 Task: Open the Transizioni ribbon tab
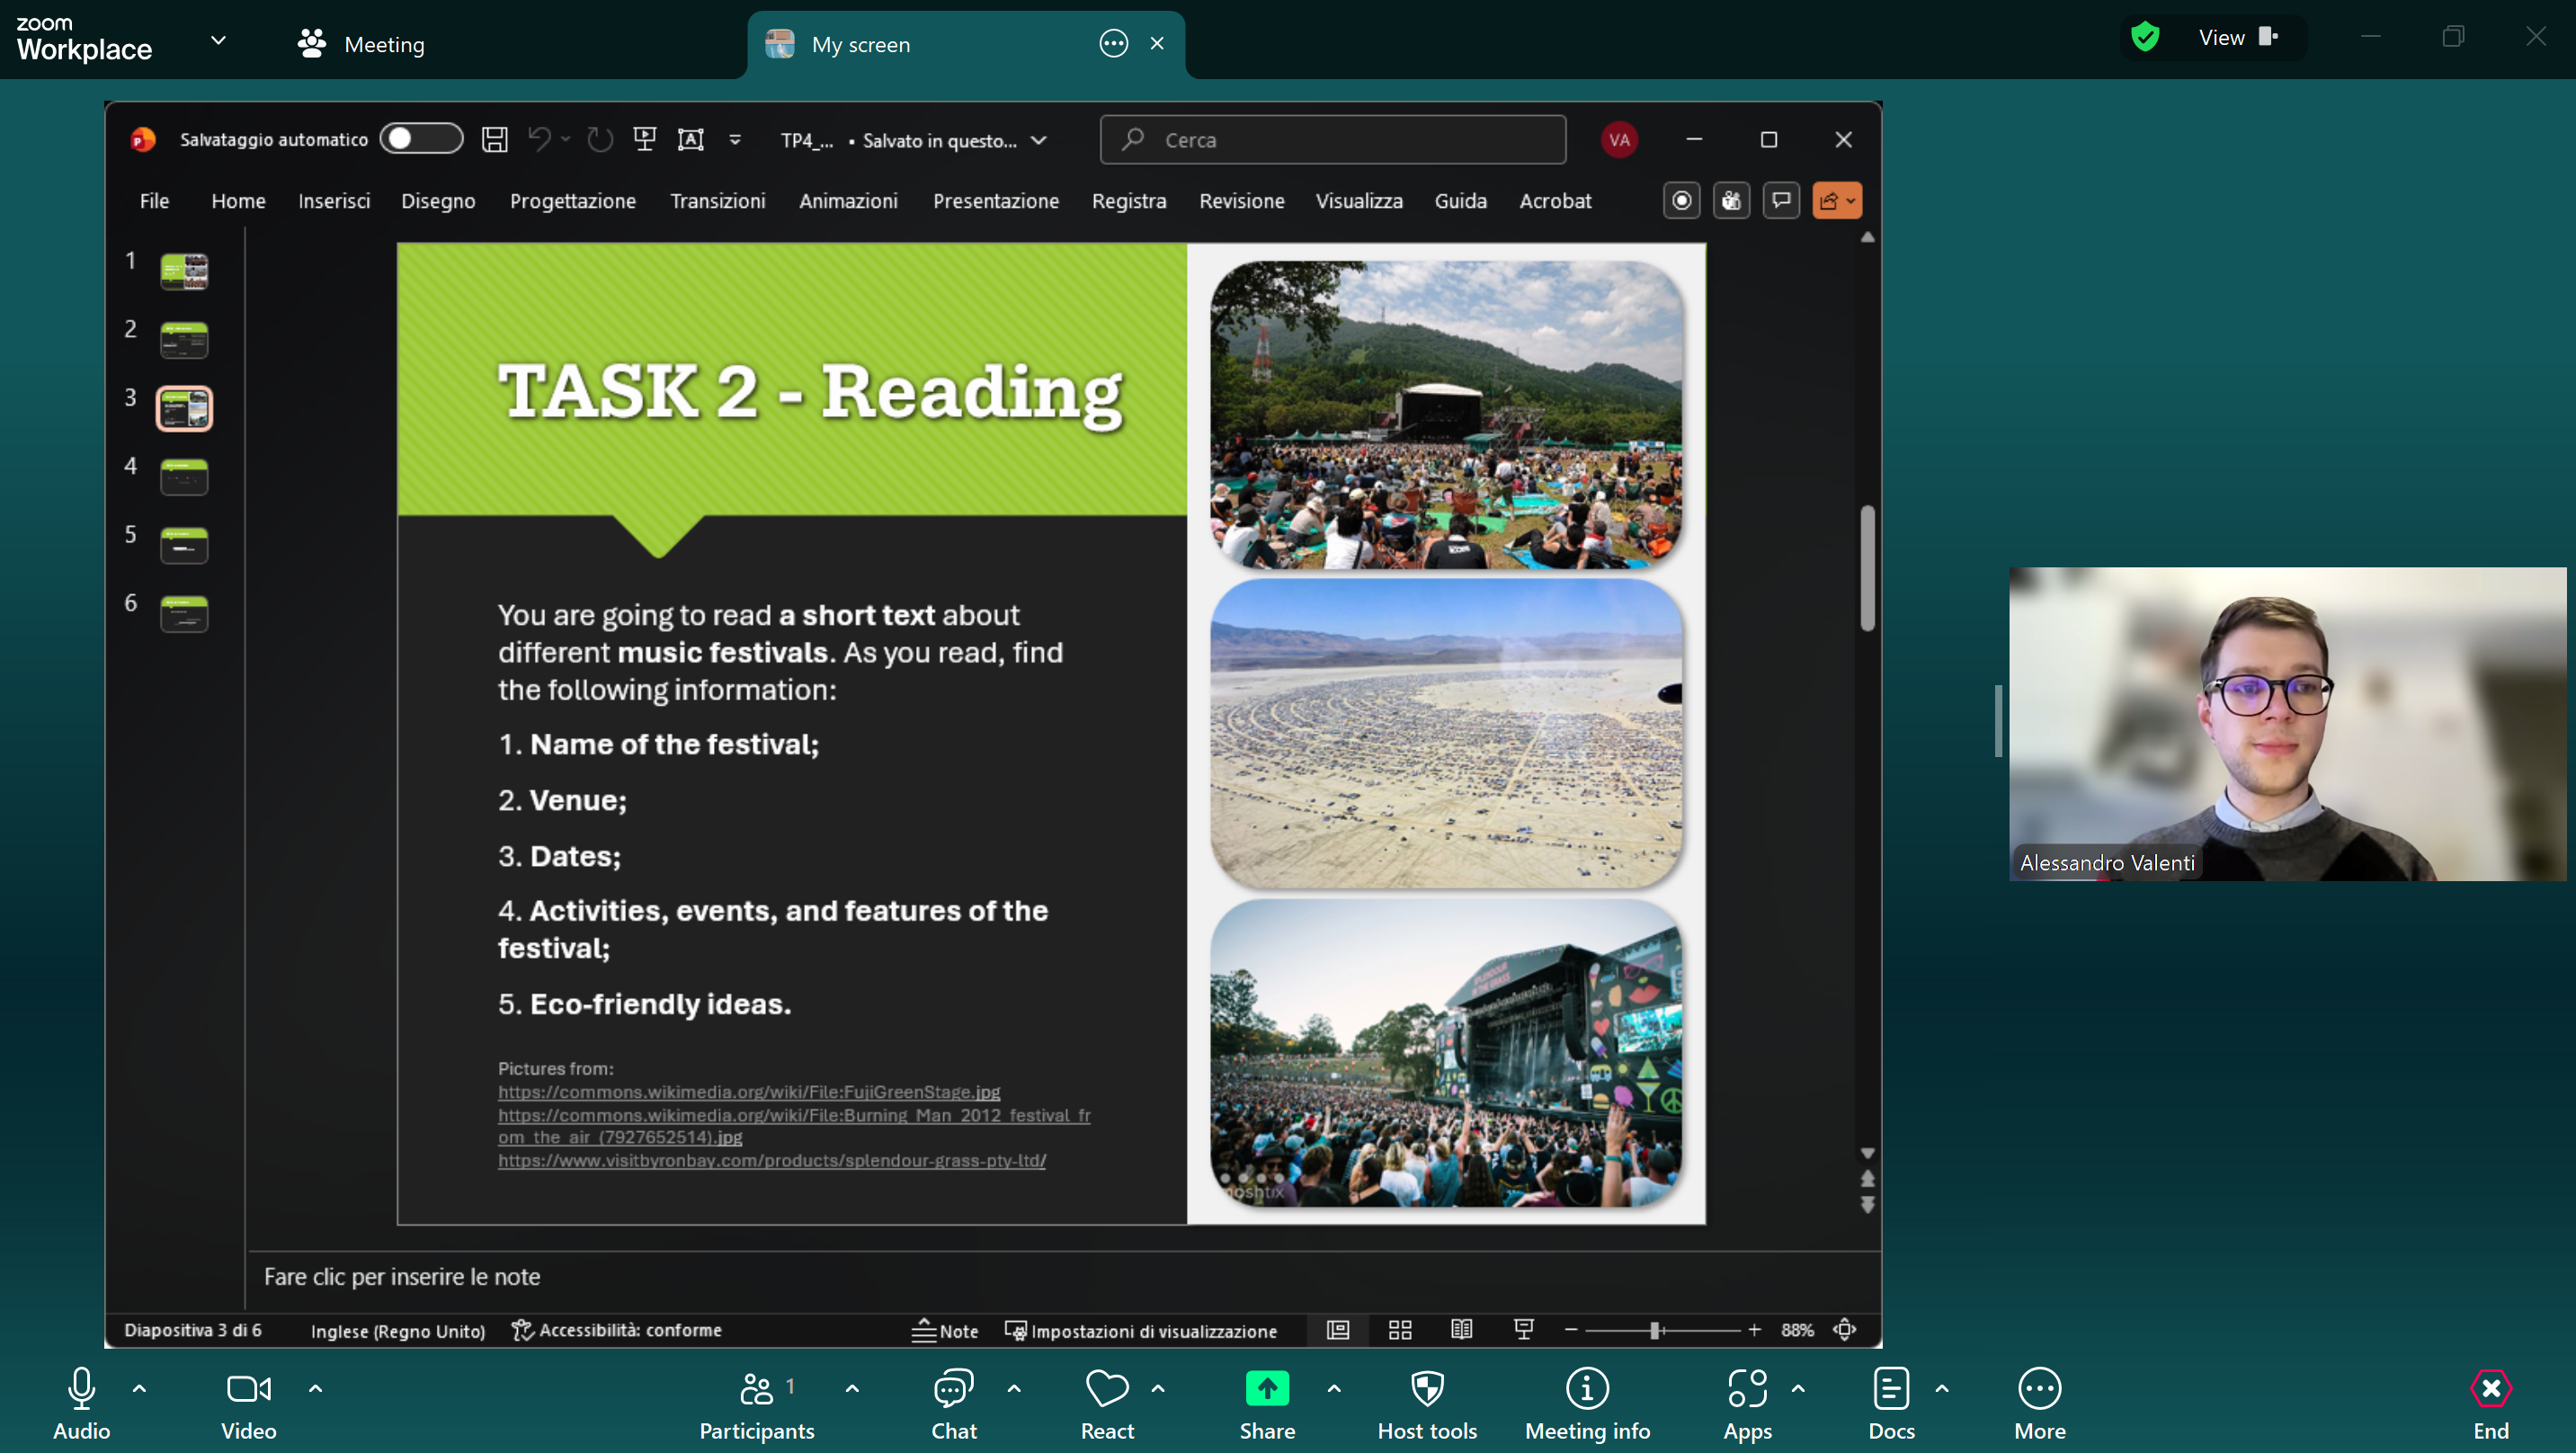click(717, 201)
